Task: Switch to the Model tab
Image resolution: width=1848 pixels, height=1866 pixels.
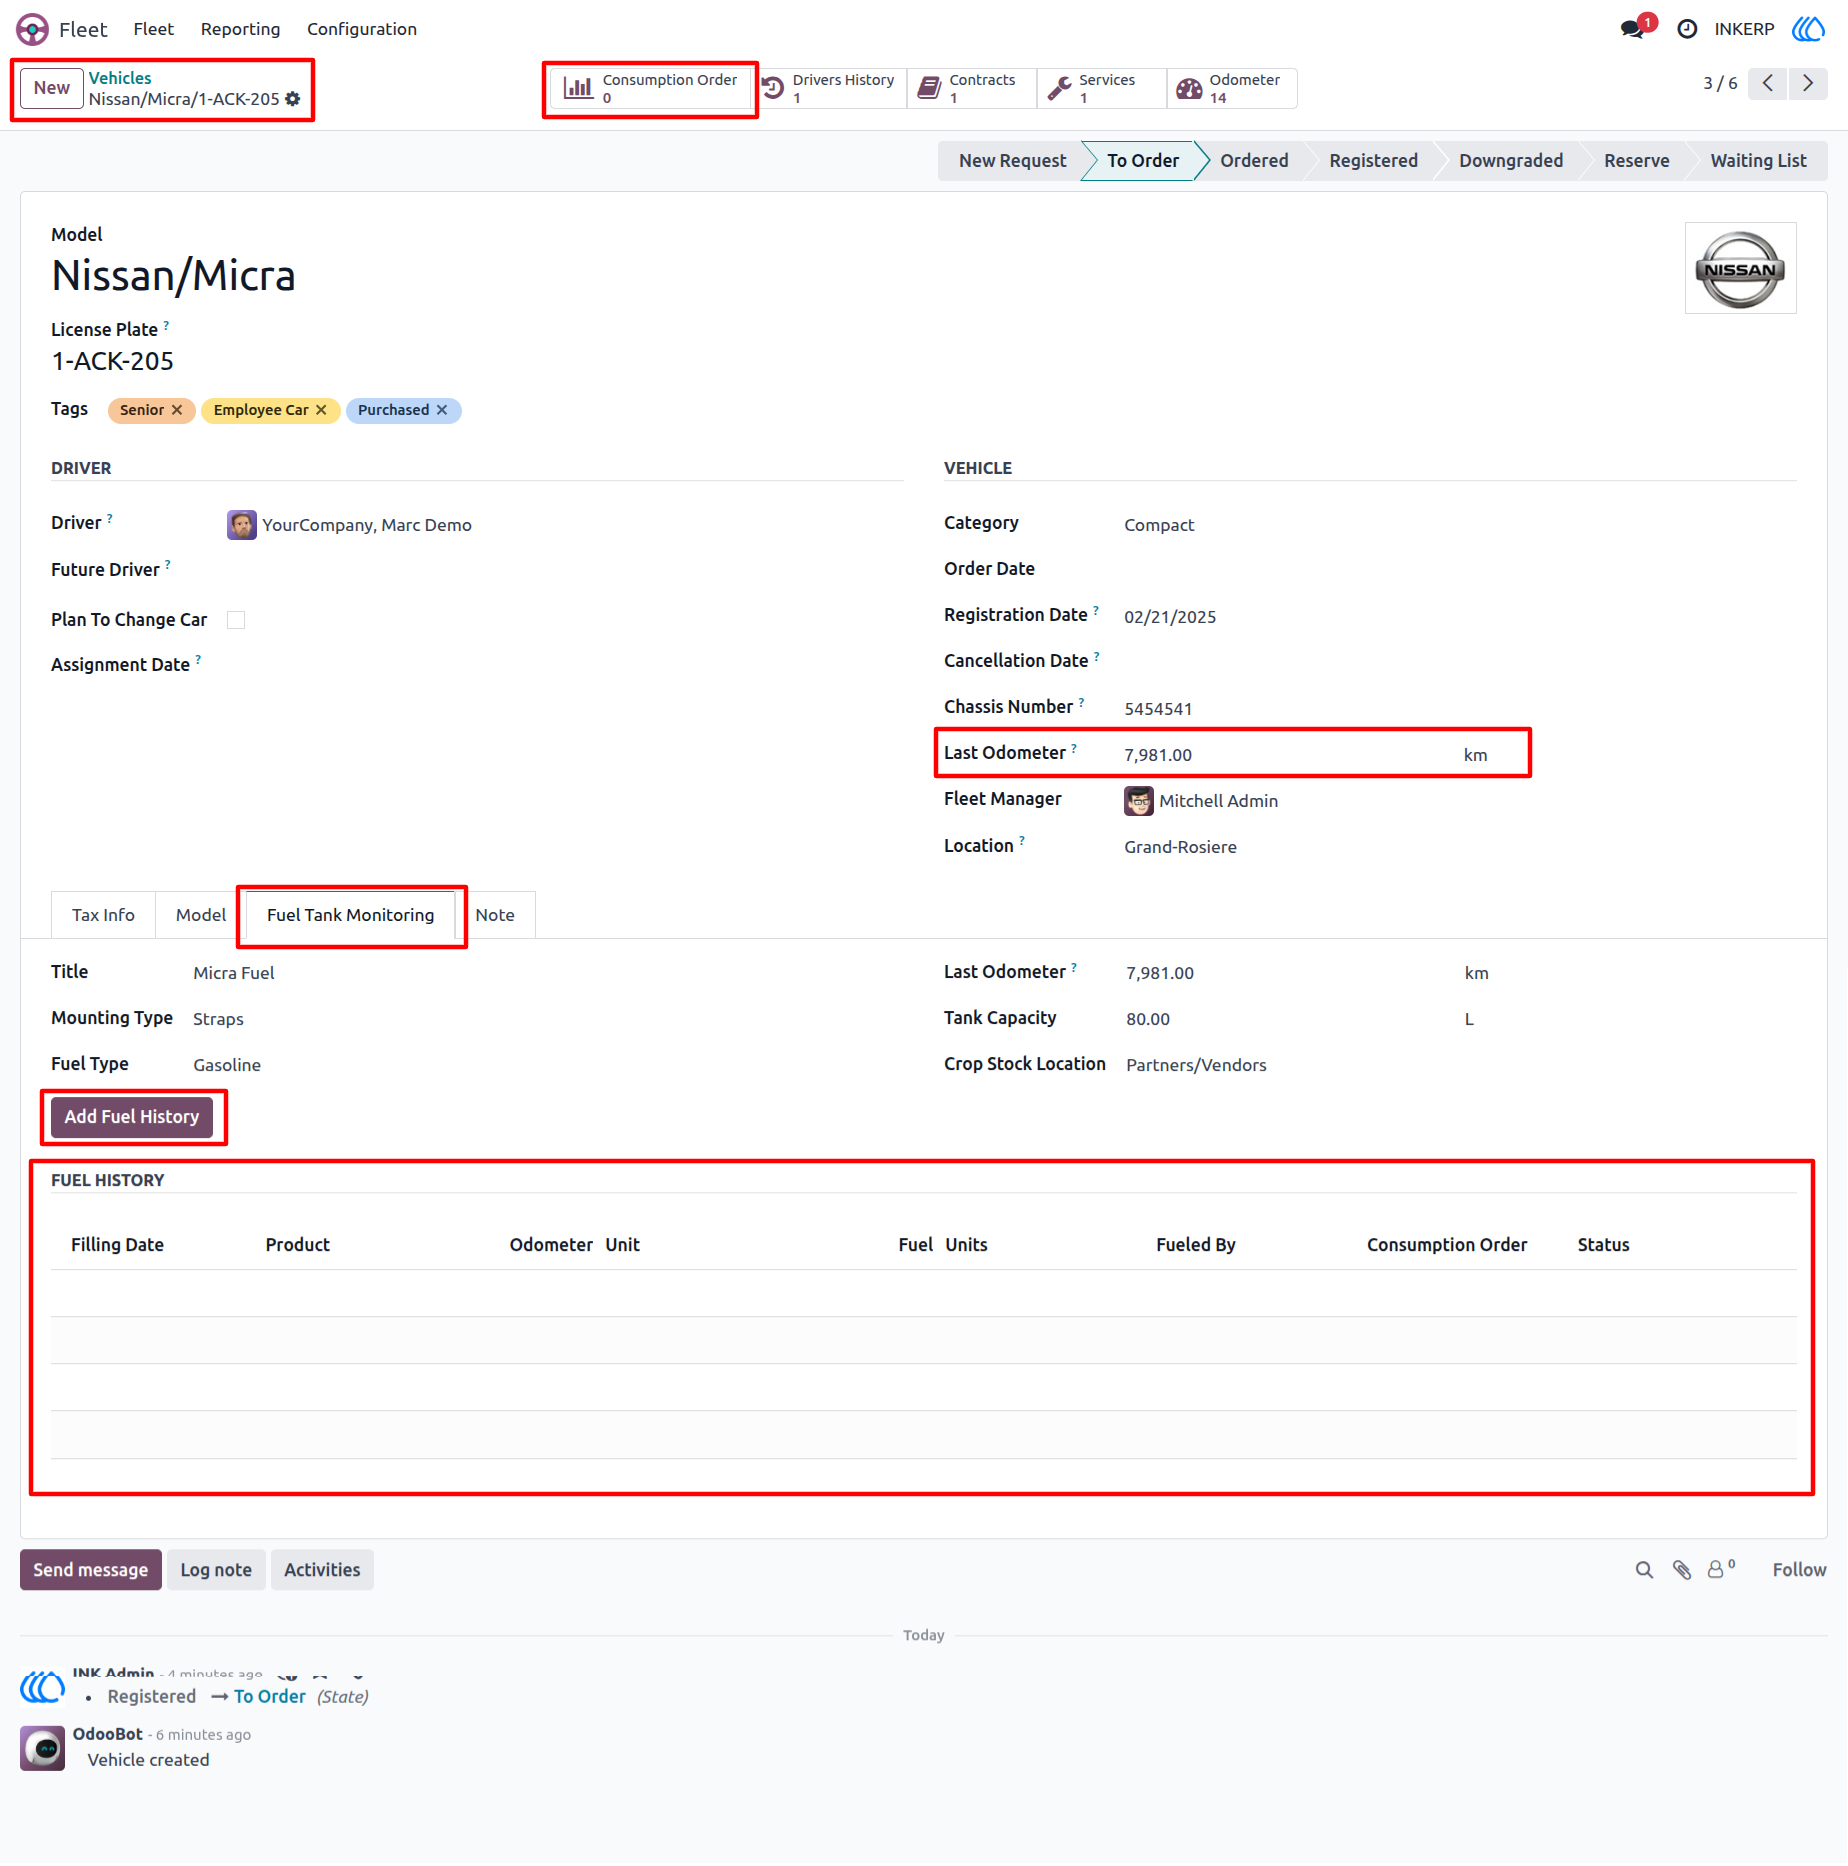Action: point(201,915)
